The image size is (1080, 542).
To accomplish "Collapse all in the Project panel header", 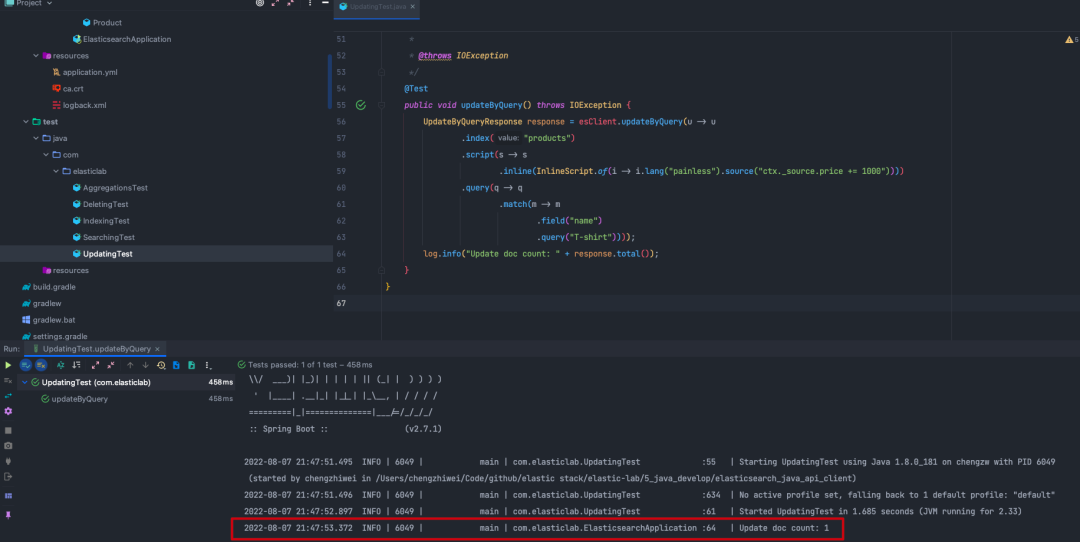I will (290, 3).
